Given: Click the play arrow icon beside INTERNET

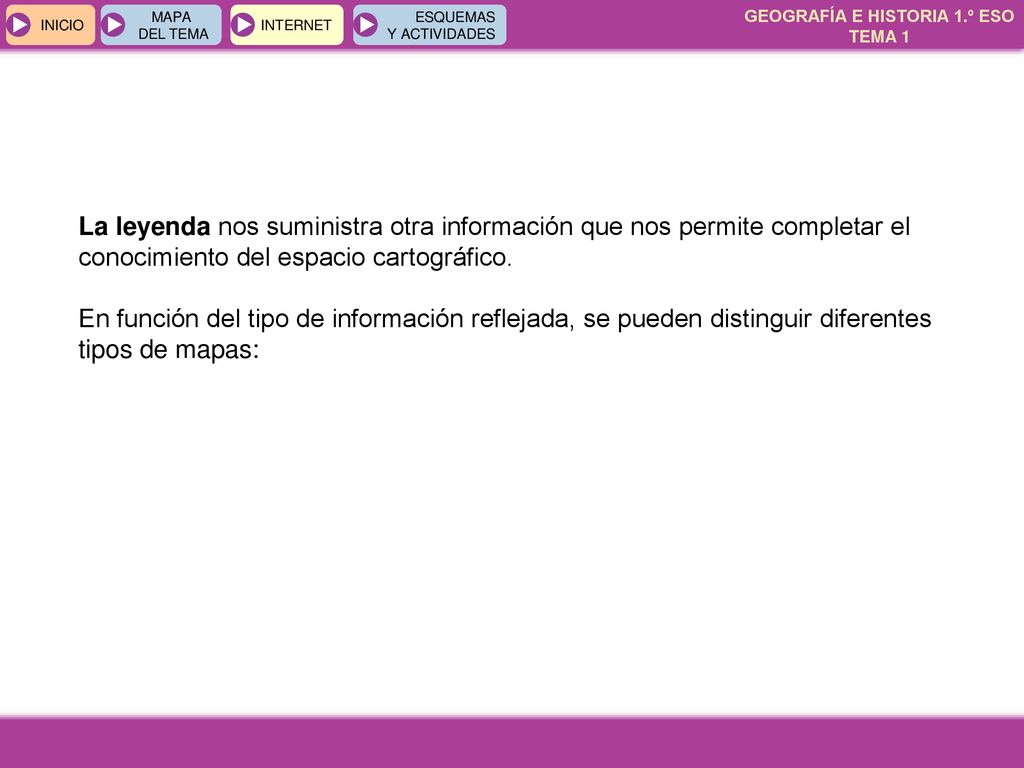Looking at the screenshot, I should (243, 25).
